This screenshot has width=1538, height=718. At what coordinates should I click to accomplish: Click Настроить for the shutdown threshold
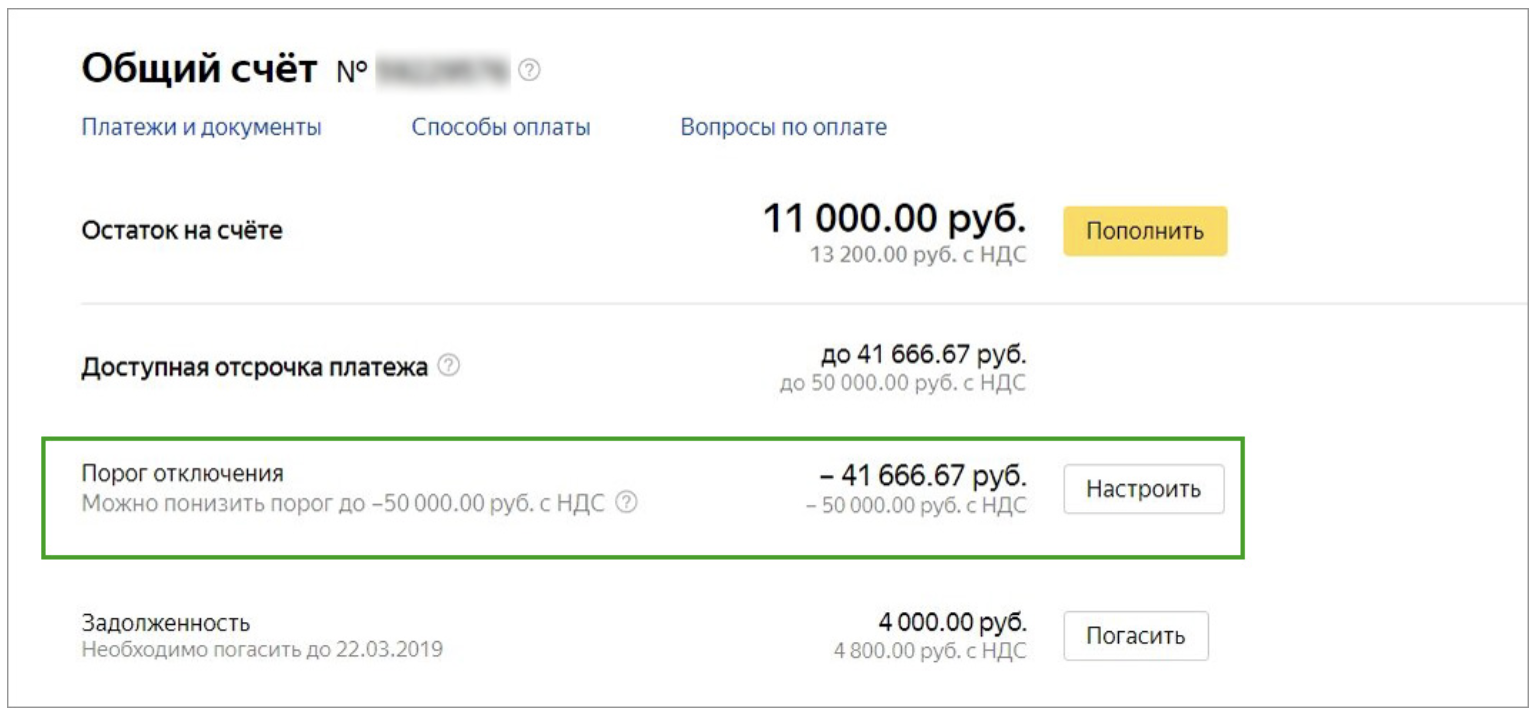(1144, 490)
